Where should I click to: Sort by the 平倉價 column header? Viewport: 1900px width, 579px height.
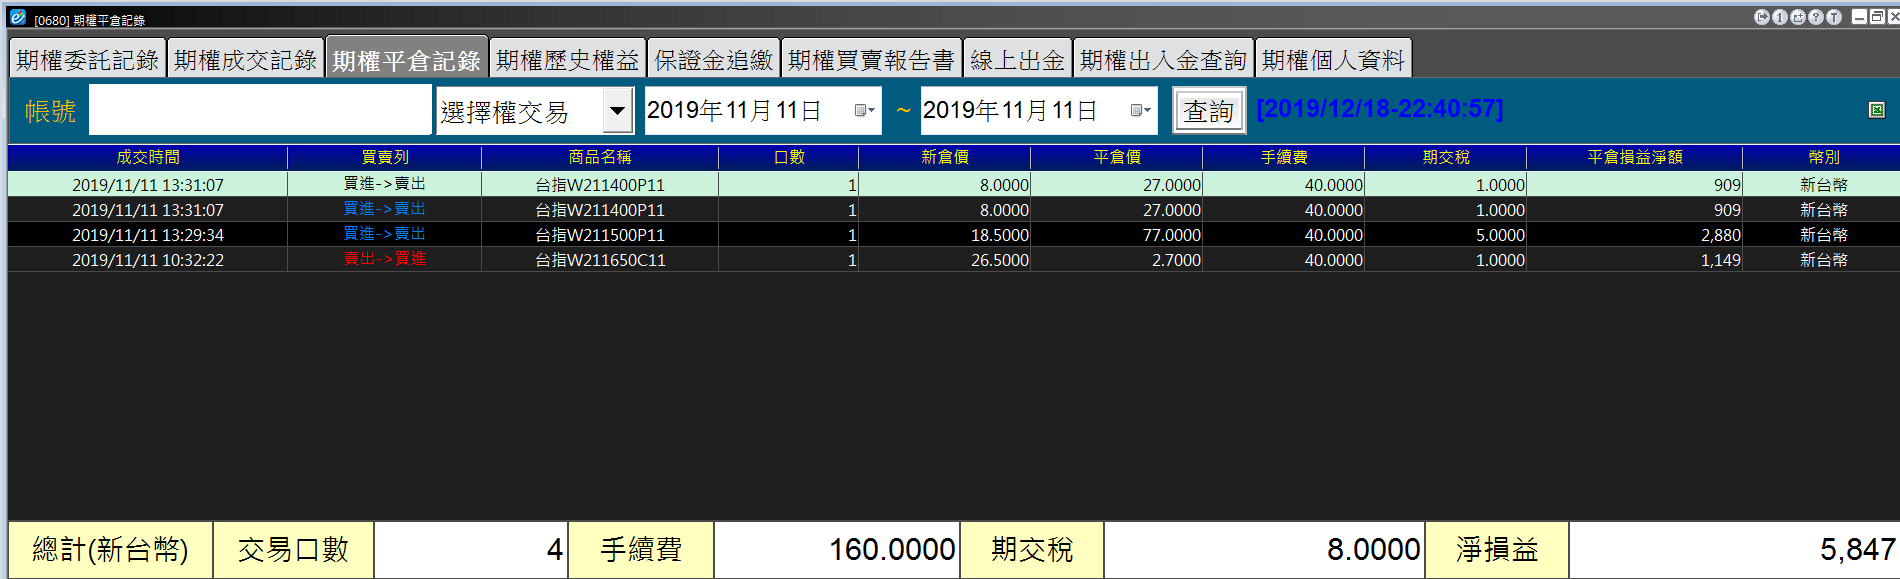[1117, 157]
